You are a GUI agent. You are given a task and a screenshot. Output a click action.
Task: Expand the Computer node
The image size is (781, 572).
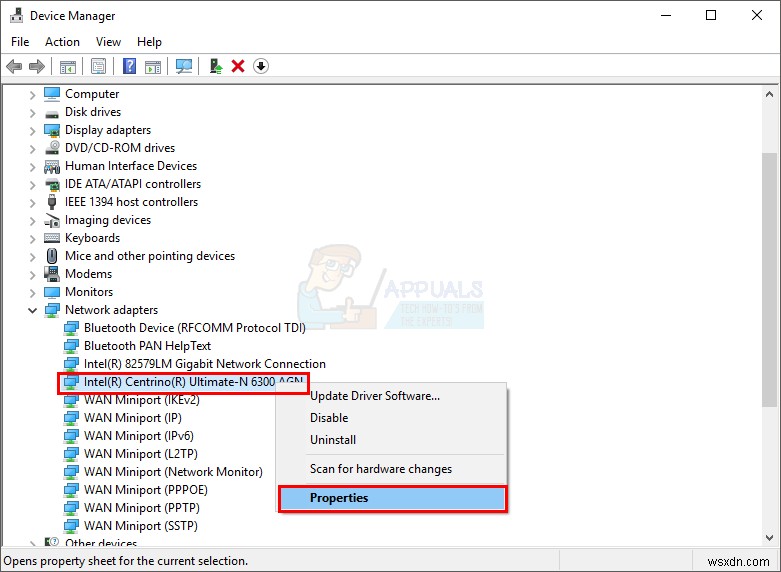[32, 94]
